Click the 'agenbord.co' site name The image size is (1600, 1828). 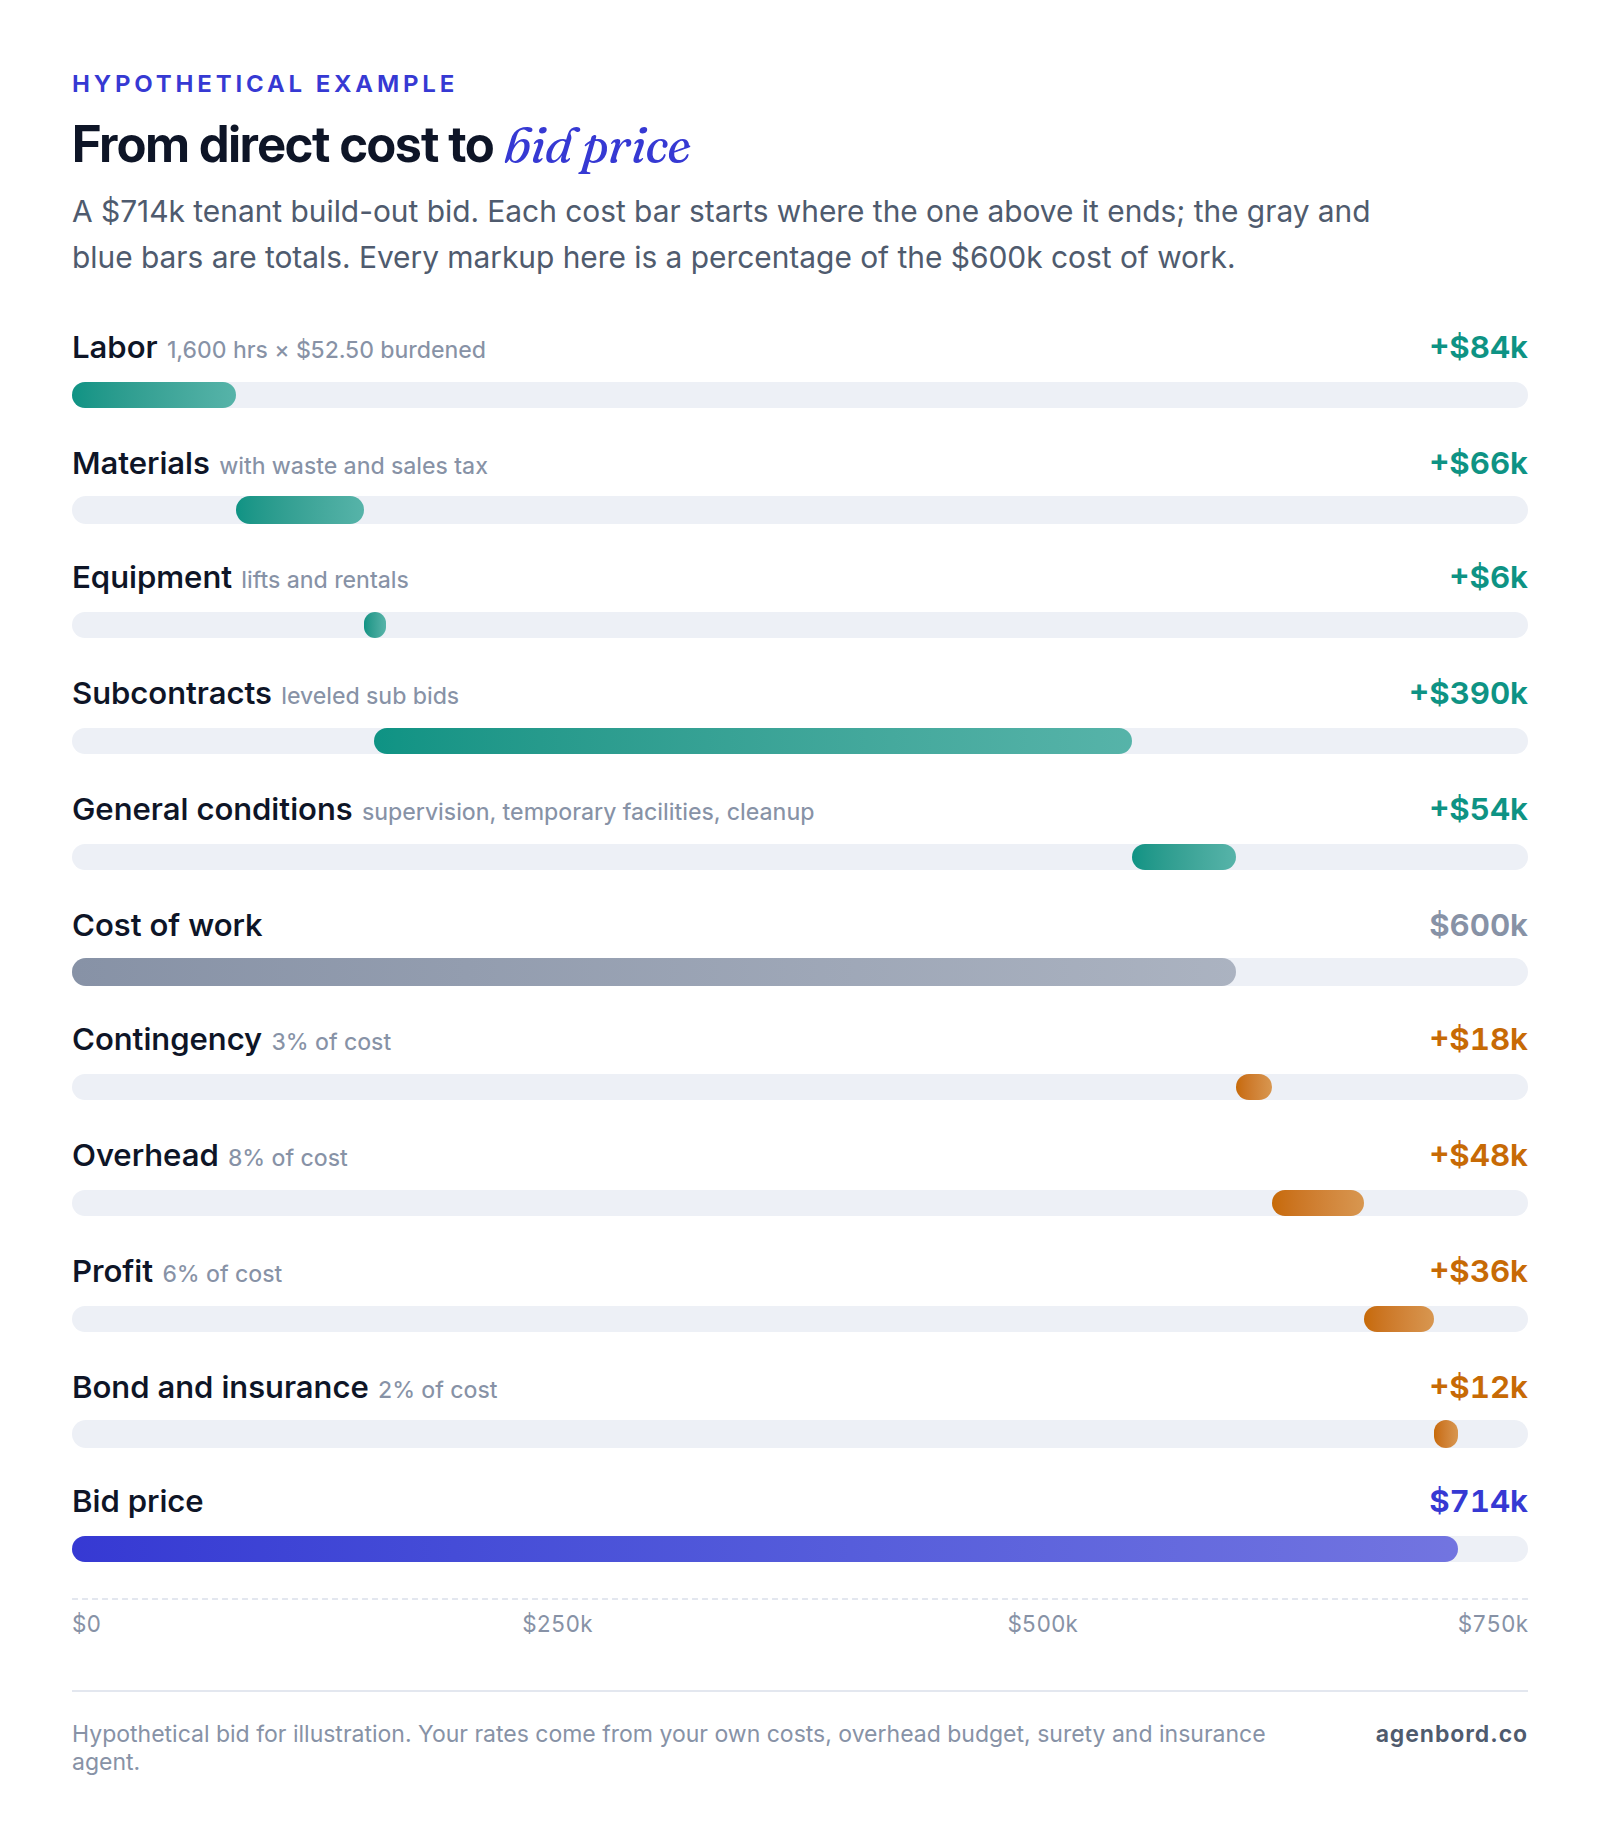pyautogui.click(x=1451, y=1734)
